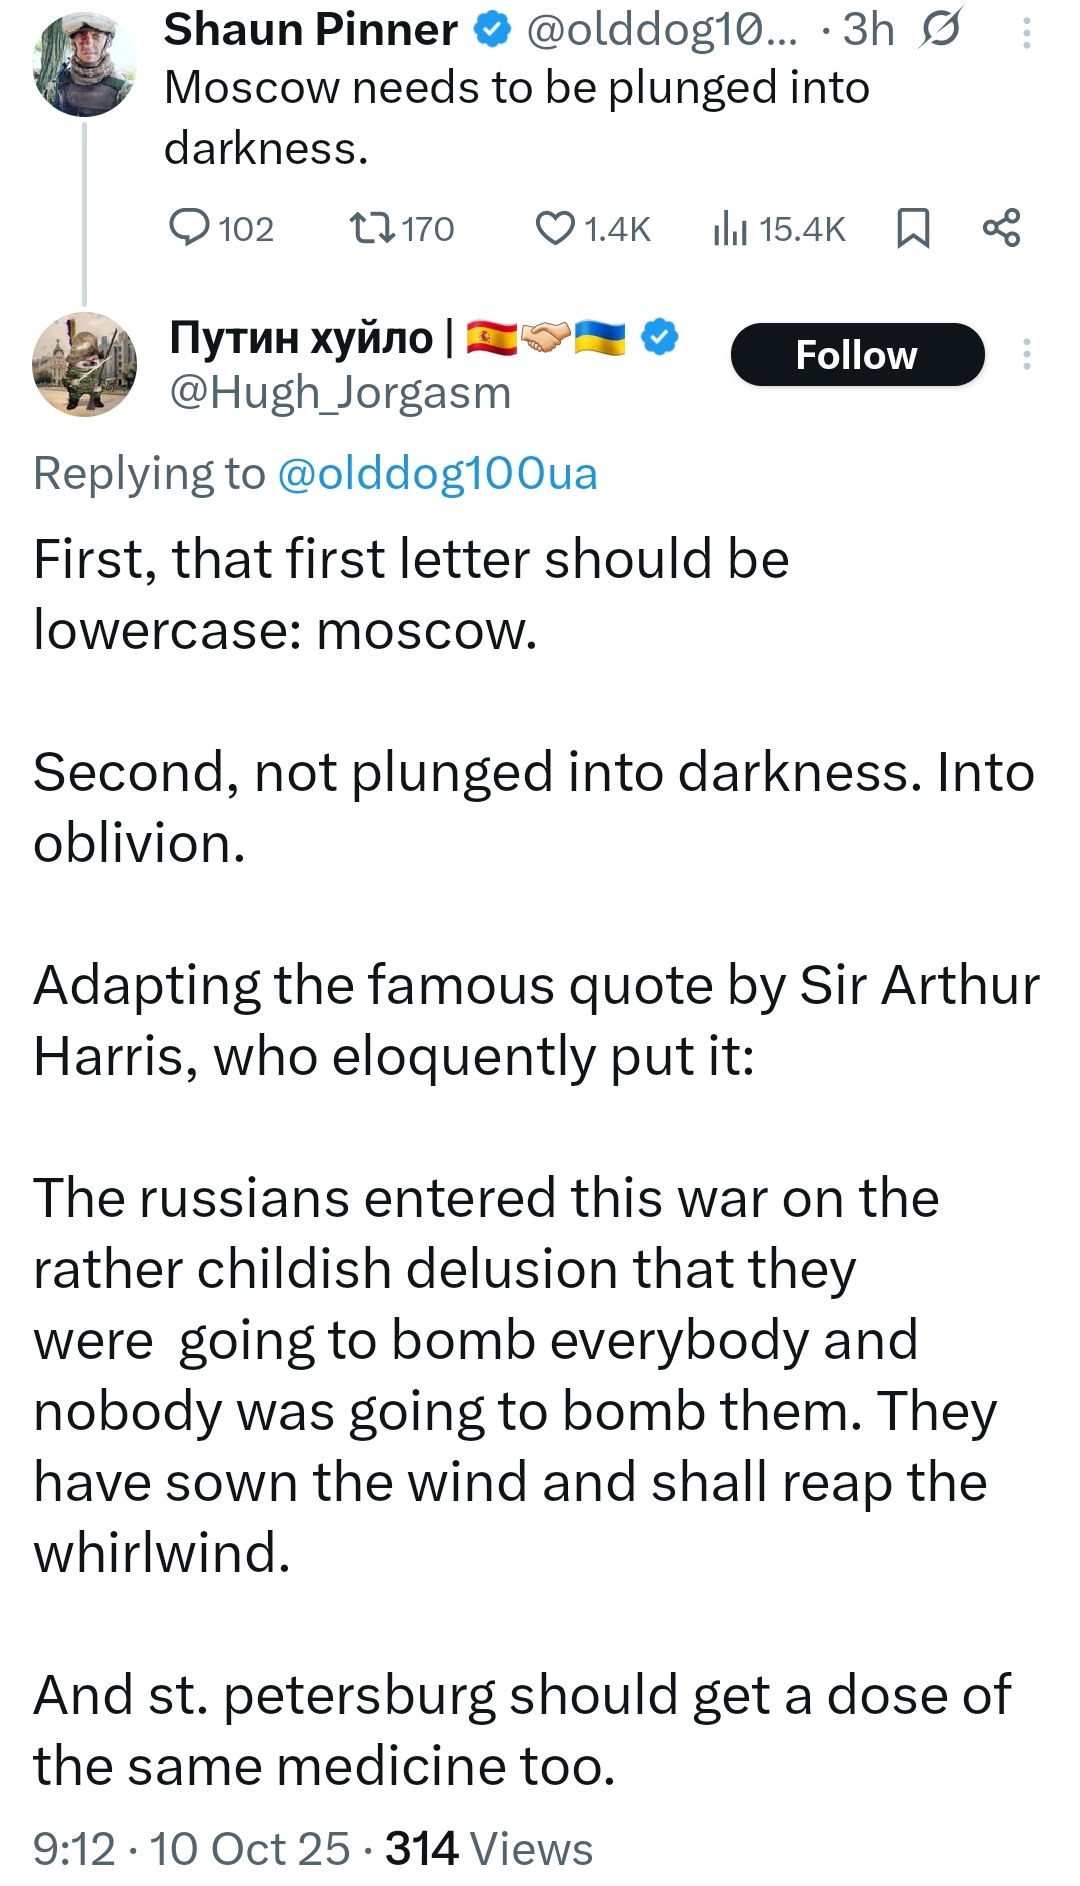This screenshot has width=1080, height=1886.
Task: Open the replier's avatar image
Action: pos(84,364)
